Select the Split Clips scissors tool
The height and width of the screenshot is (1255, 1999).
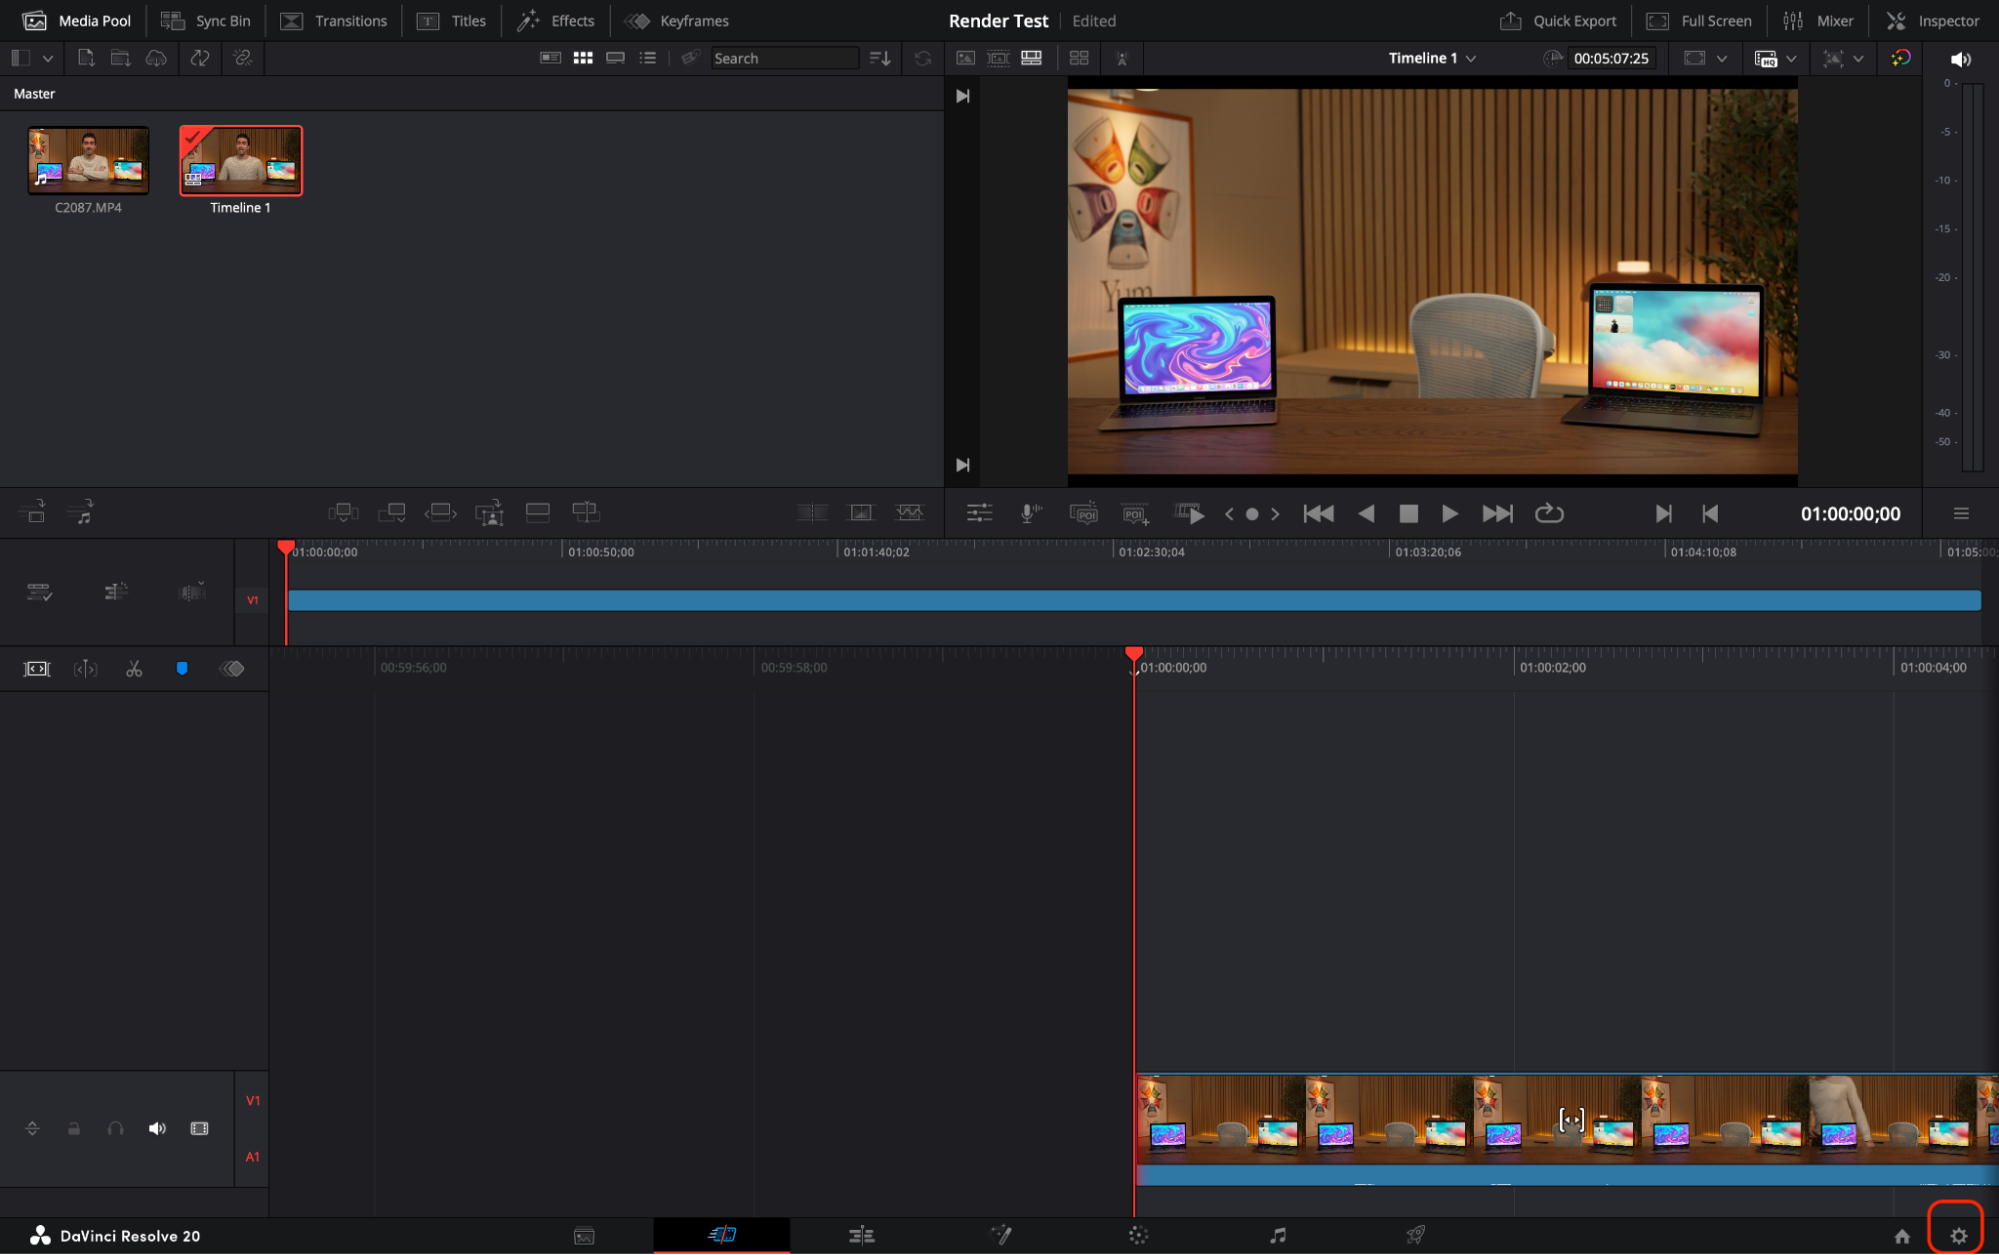134,669
